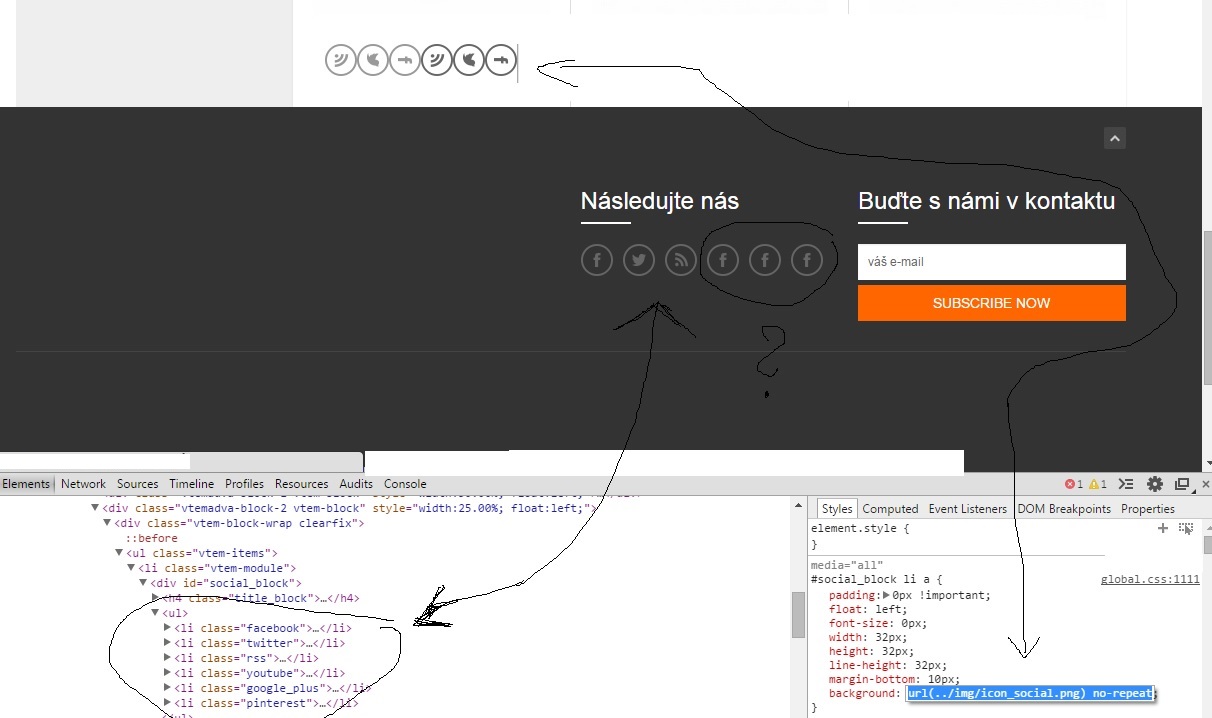Click the highlighted background url value field

1031,693
